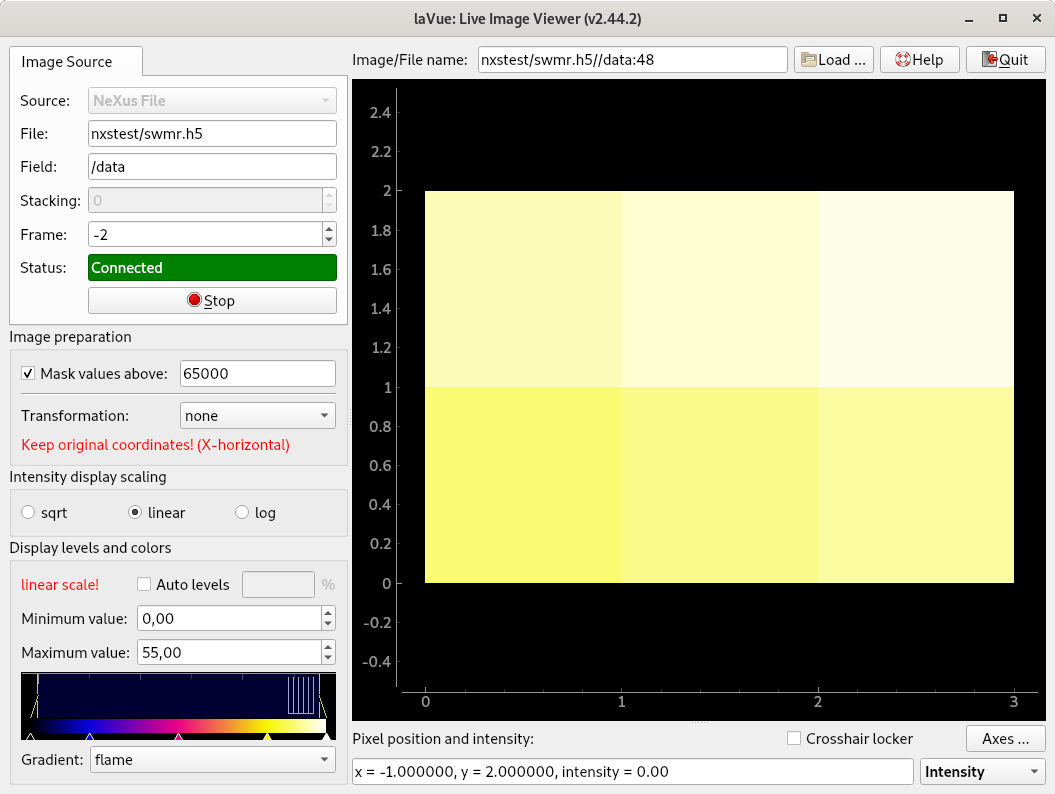Uncheck the Mask values above checkbox

(28, 374)
